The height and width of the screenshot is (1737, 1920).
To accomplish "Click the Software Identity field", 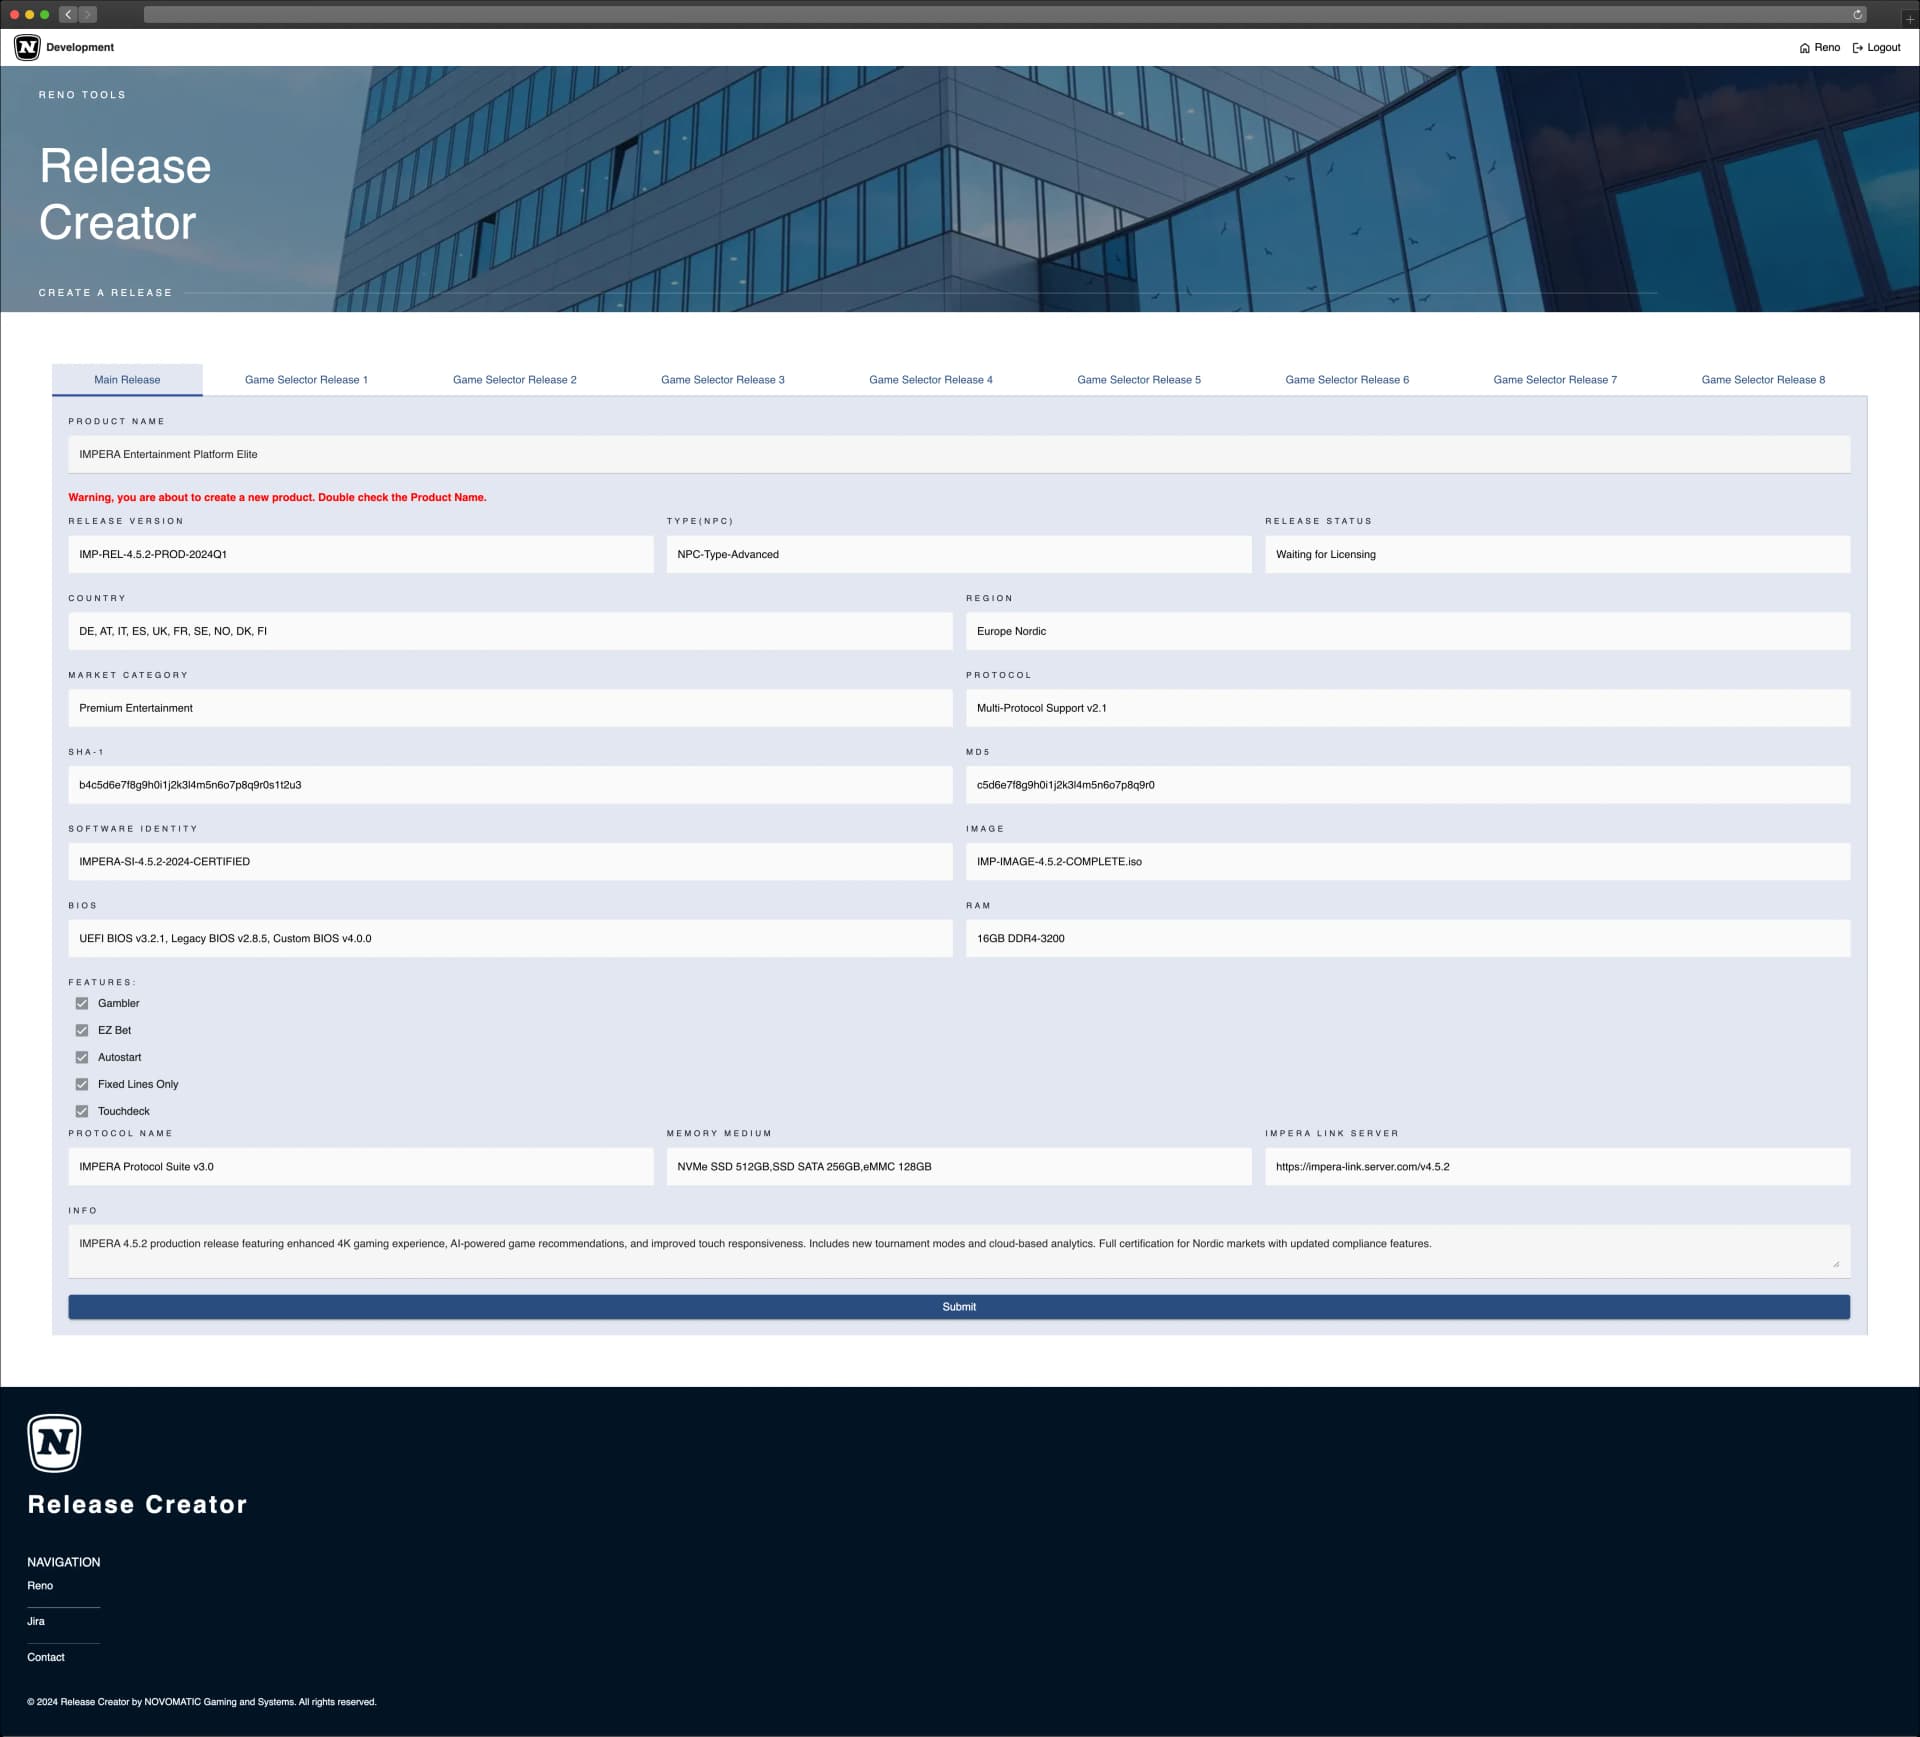I will coord(510,862).
